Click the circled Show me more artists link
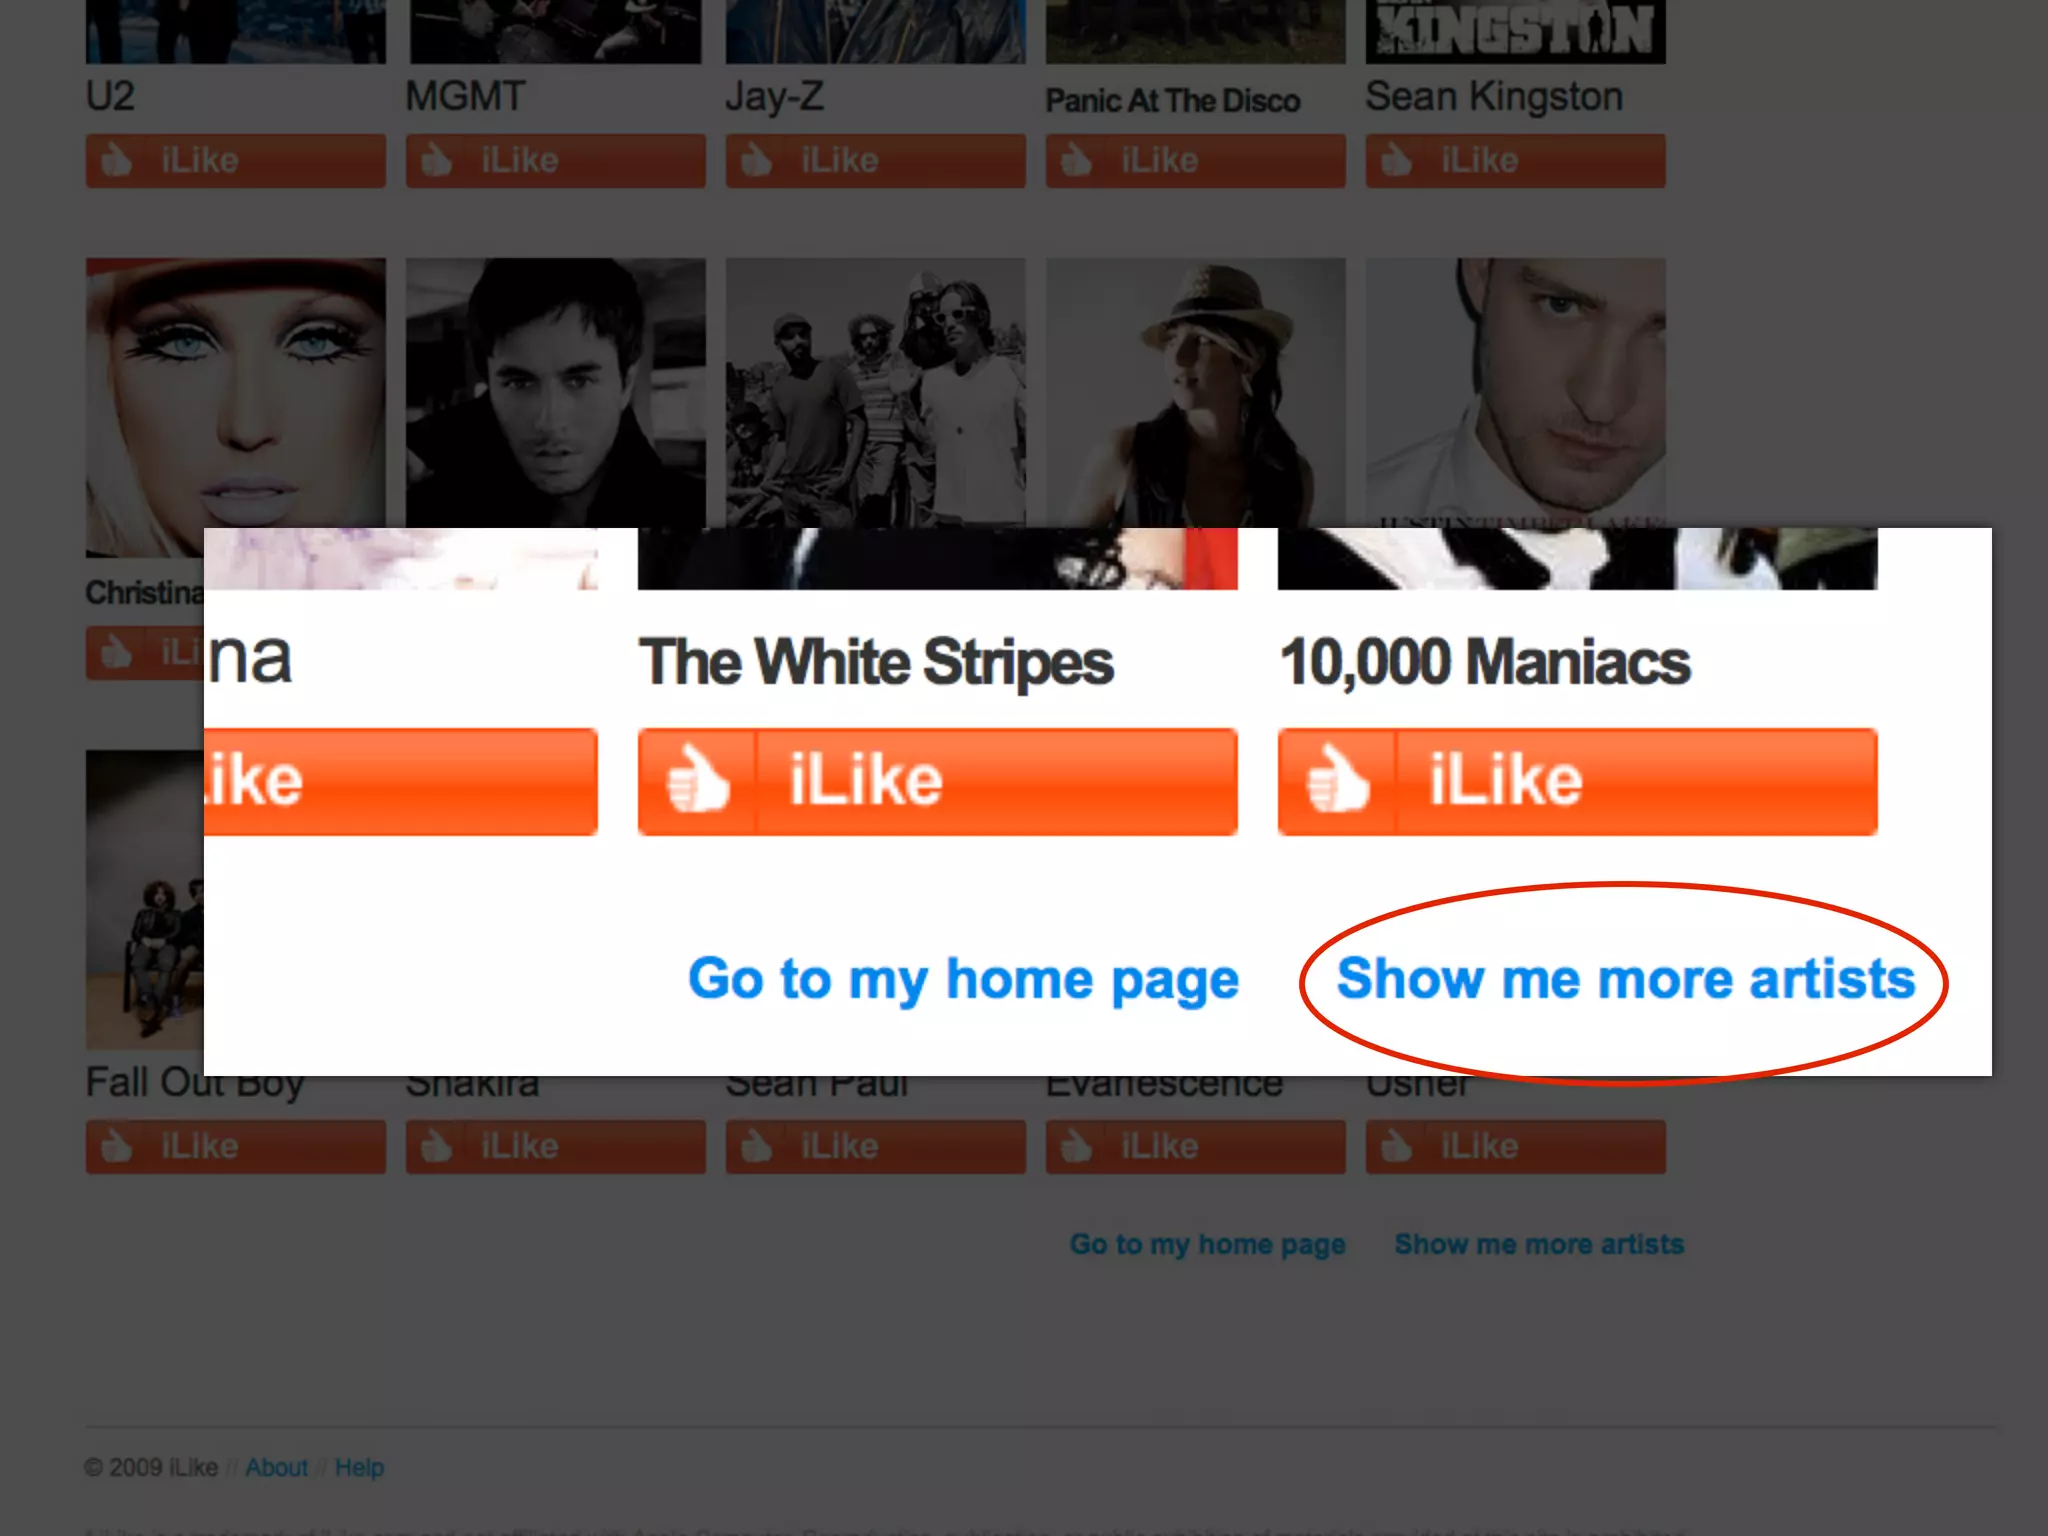Image resolution: width=2048 pixels, height=1536 pixels. [1626, 978]
